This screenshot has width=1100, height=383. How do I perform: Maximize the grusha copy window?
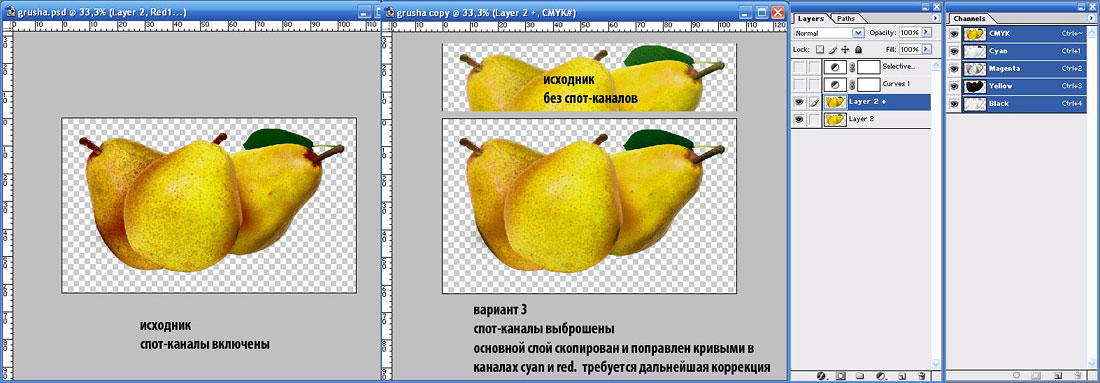coord(763,13)
